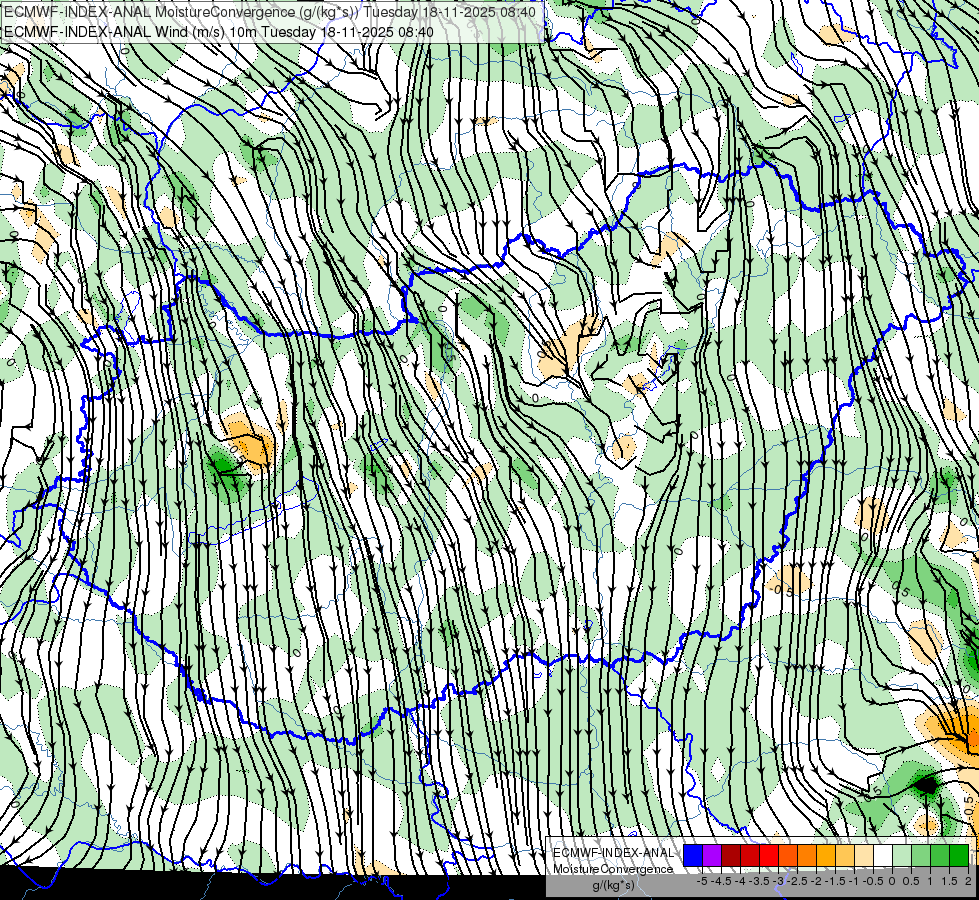979x900 pixels.
Task: Click the light orange swatch between -1.5 and -1
Action: pos(845,855)
